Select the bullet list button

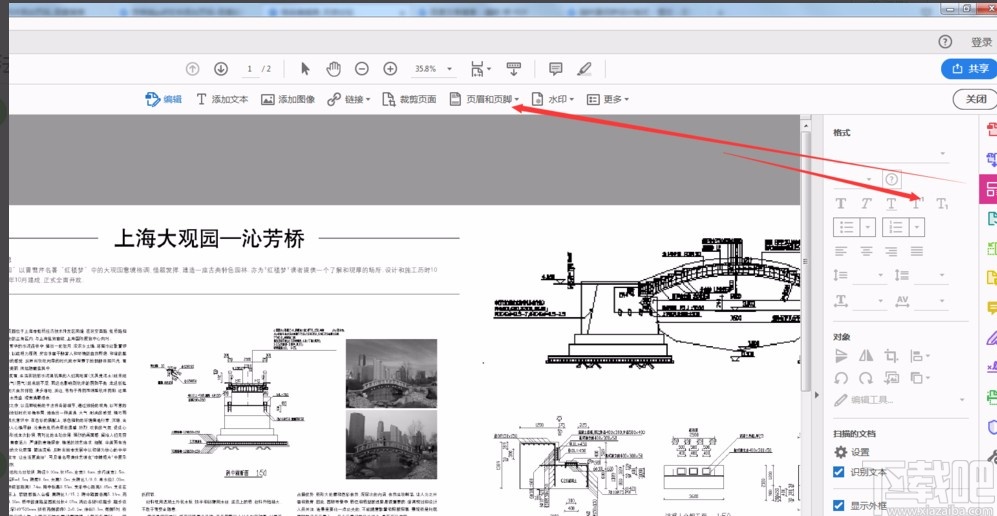(847, 226)
